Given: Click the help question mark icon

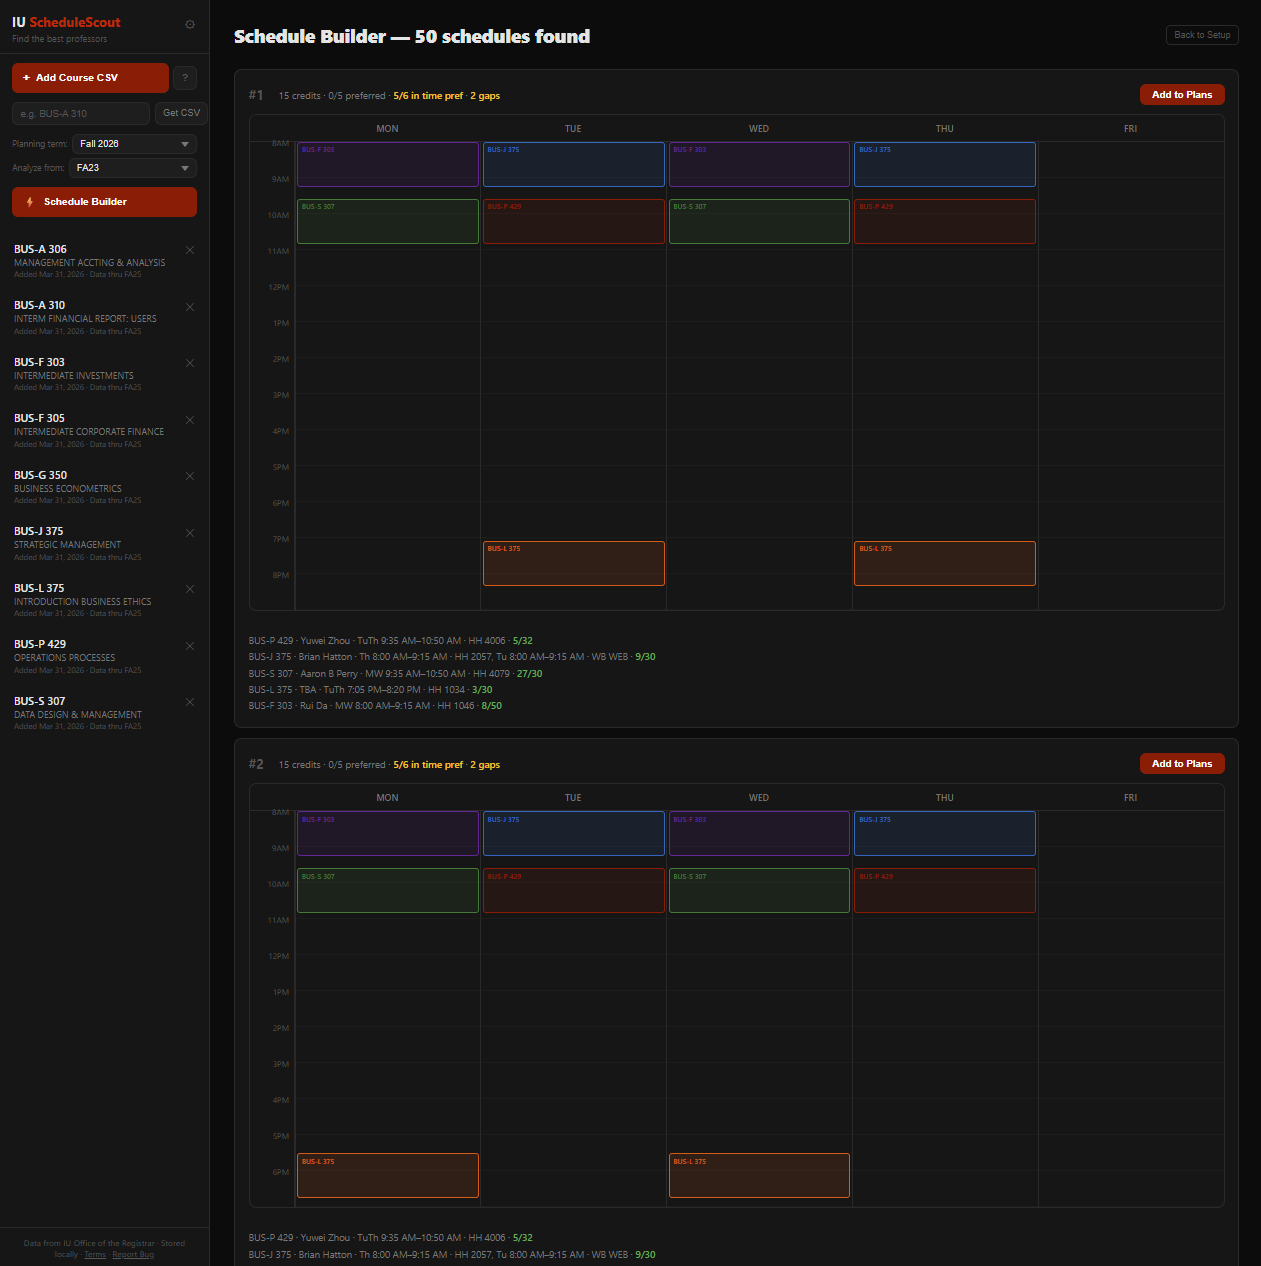Looking at the screenshot, I should pos(184,77).
